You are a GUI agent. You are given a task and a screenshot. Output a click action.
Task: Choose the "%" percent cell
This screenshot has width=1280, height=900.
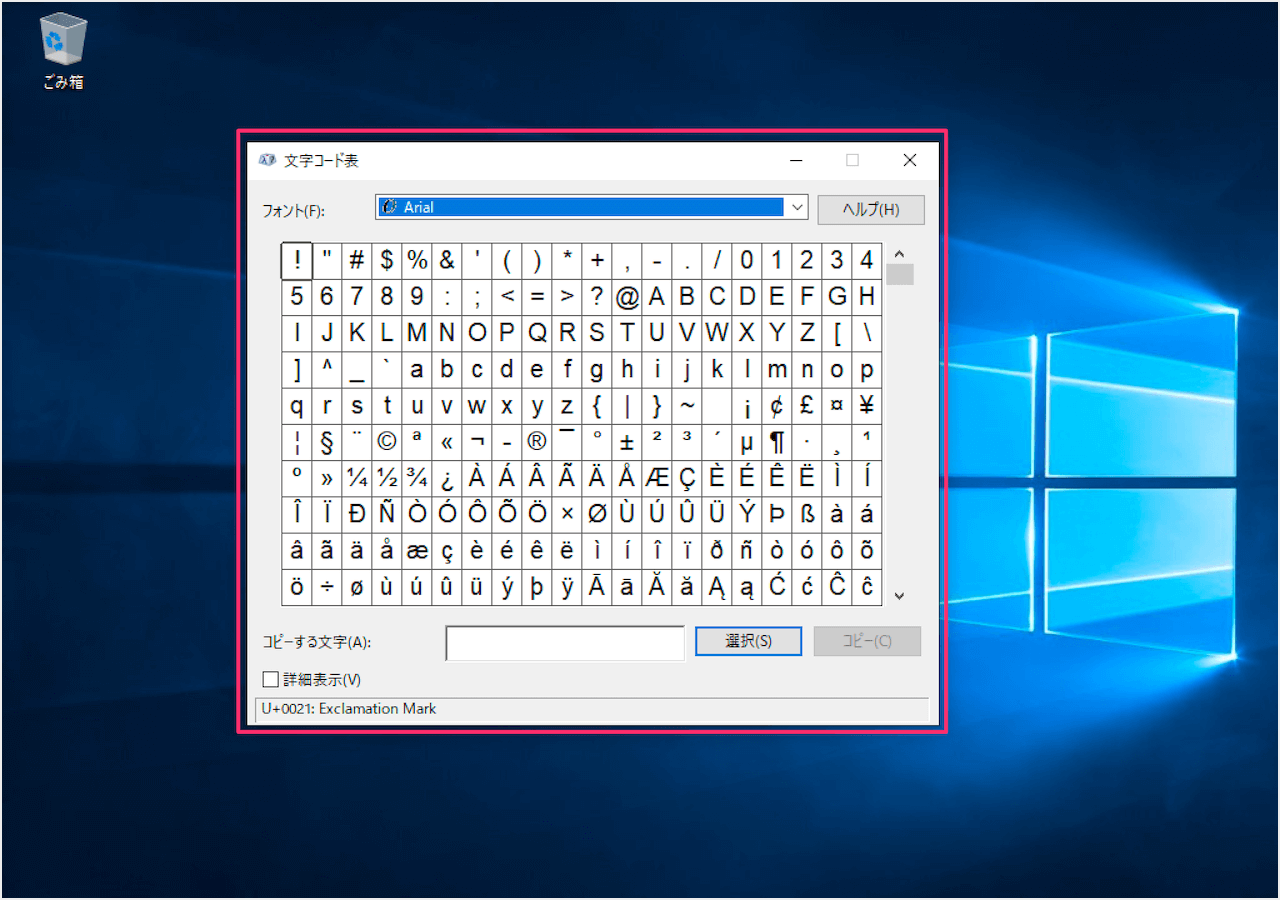(417, 261)
